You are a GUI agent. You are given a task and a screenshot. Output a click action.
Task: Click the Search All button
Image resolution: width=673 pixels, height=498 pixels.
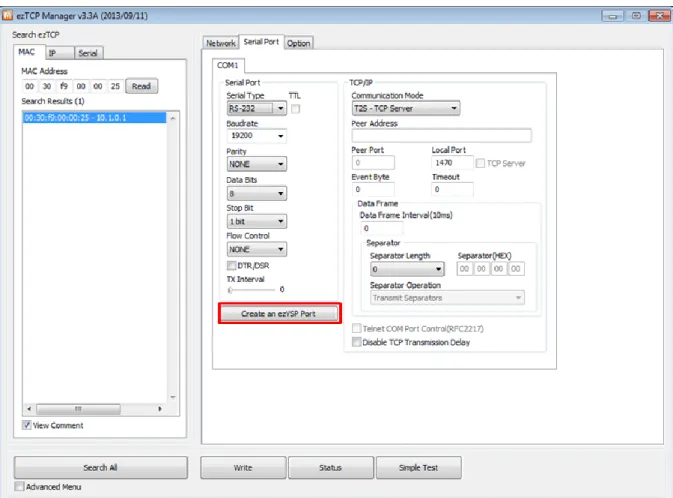(x=100, y=468)
